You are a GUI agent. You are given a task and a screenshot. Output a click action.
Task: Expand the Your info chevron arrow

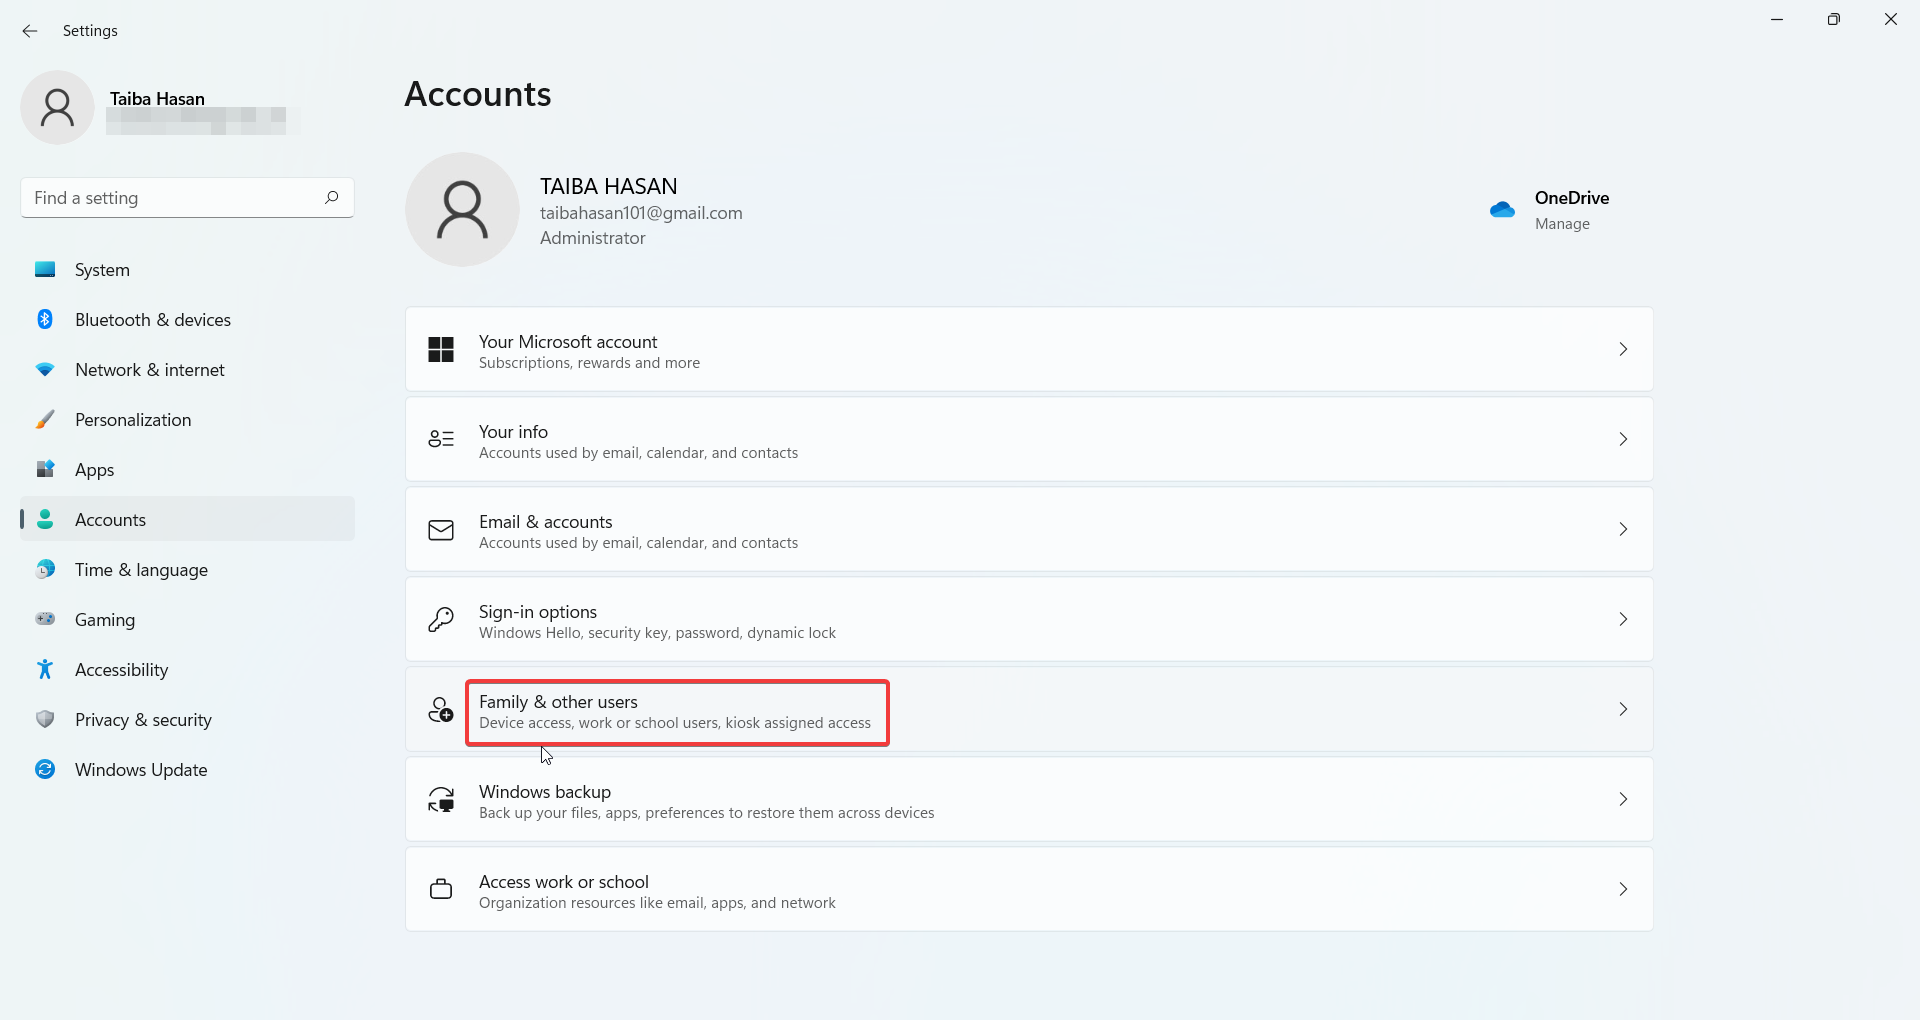pos(1623,439)
